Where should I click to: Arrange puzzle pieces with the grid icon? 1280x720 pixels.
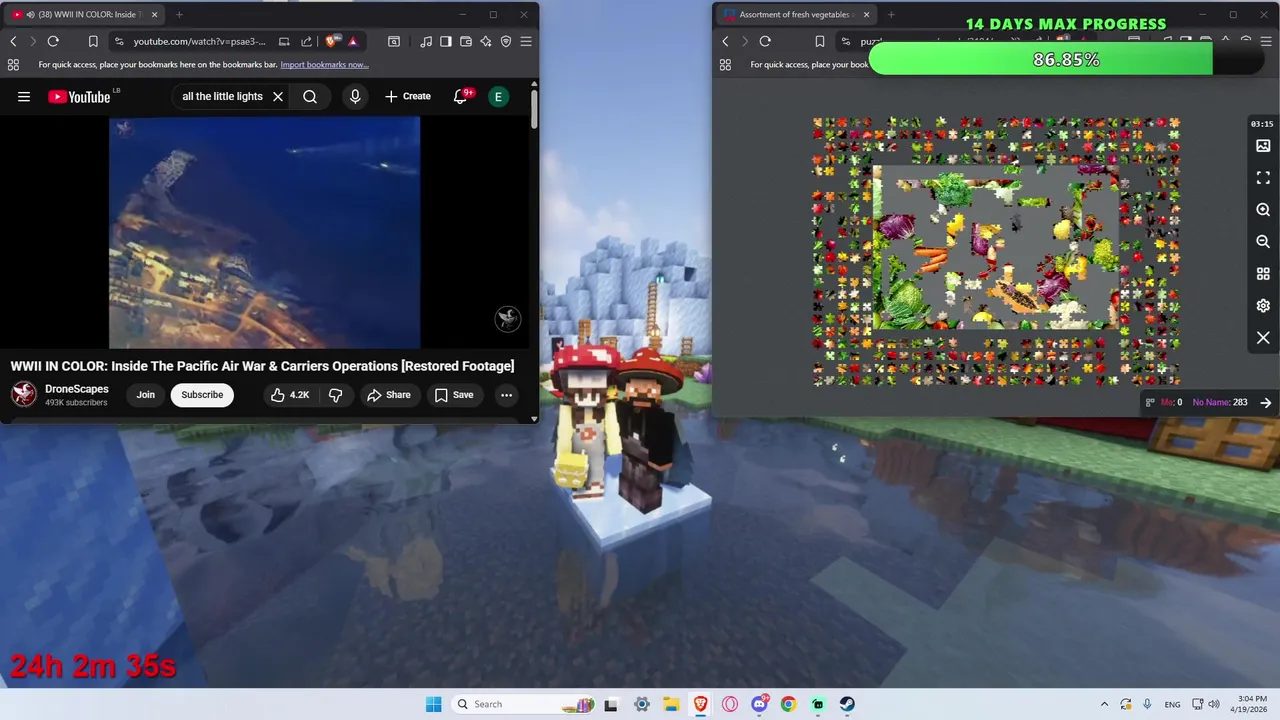1263,274
